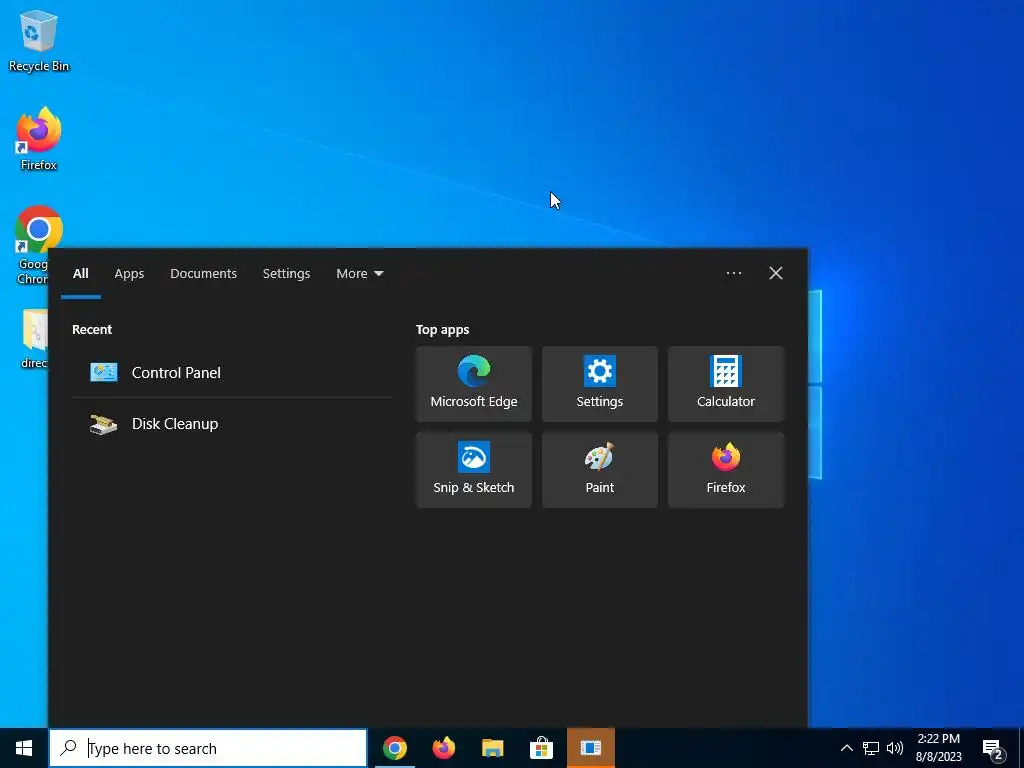Open Microsoft Store from the taskbar
This screenshot has width=1024, height=768.
541,748
